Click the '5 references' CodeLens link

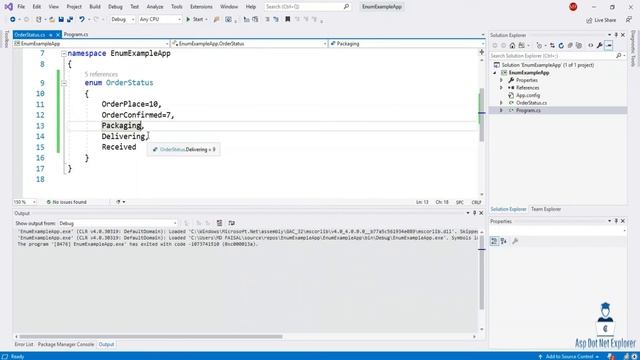(101, 74)
